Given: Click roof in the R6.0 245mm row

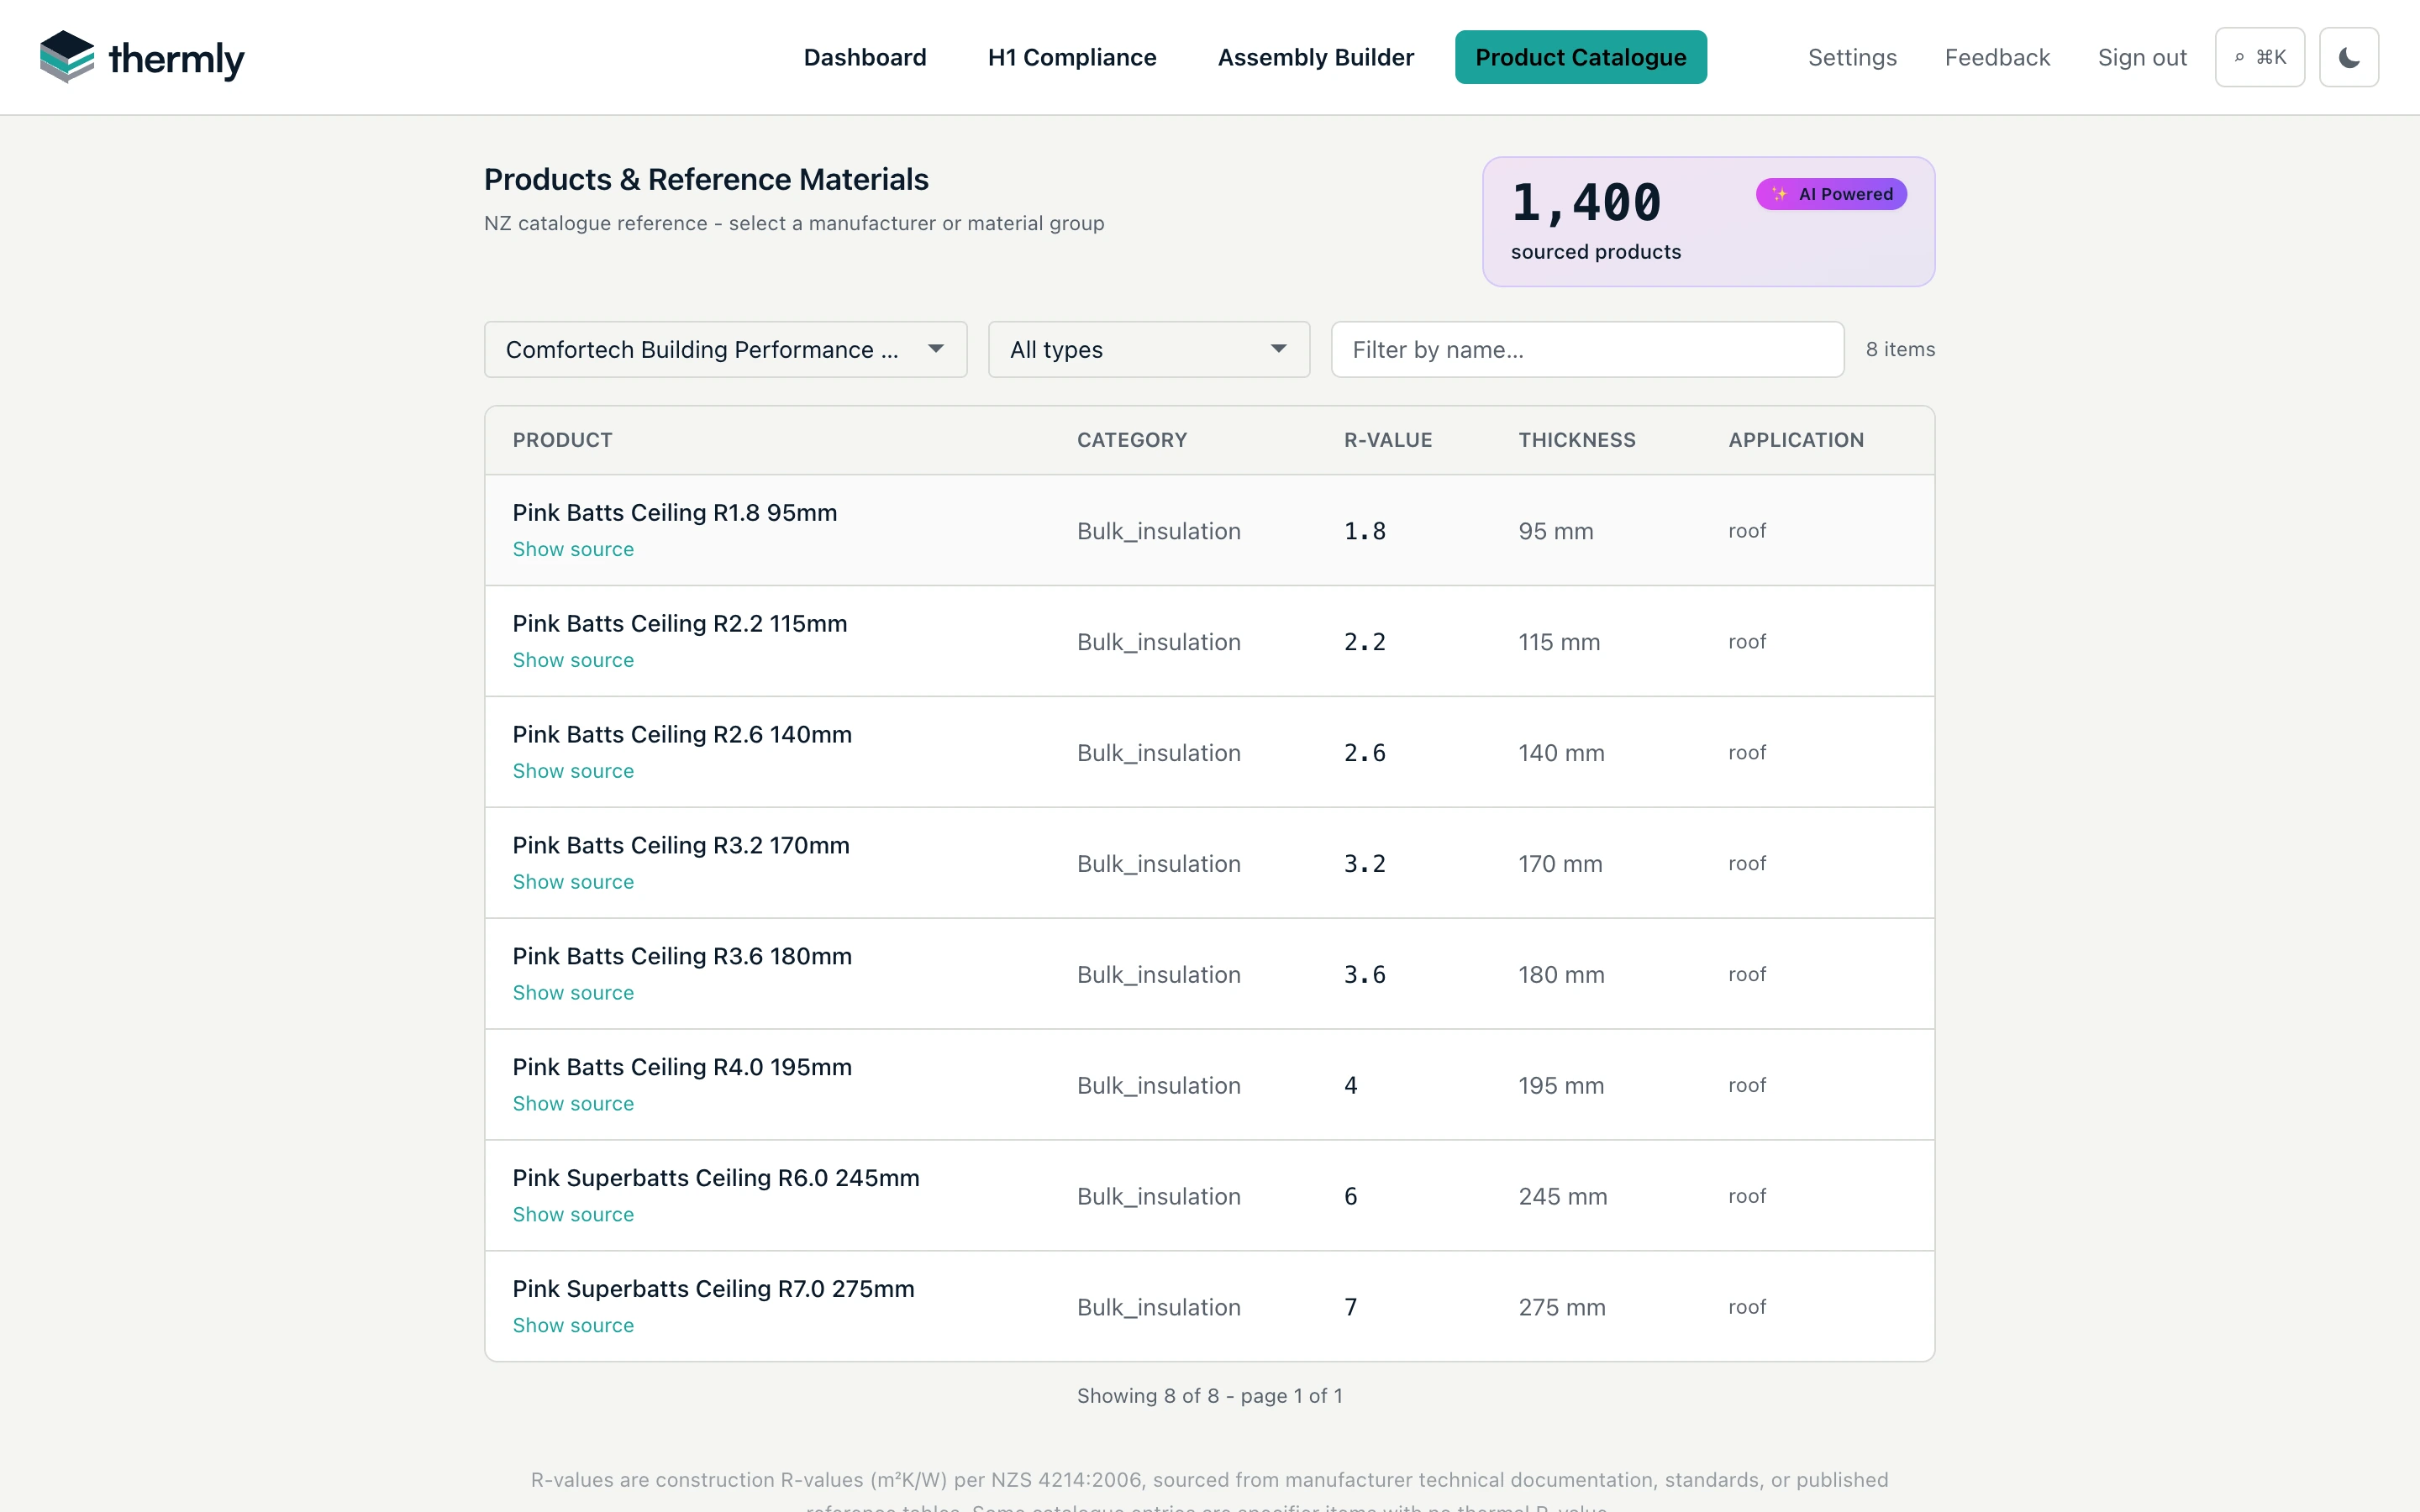Looking at the screenshot, I should coord(1747,1197).
